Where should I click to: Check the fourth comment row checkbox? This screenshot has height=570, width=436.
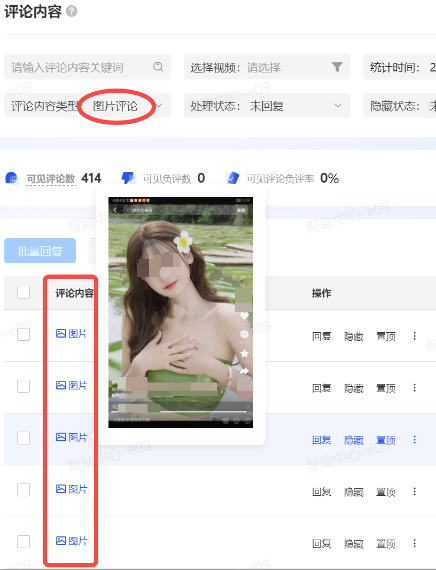(24, 490)
